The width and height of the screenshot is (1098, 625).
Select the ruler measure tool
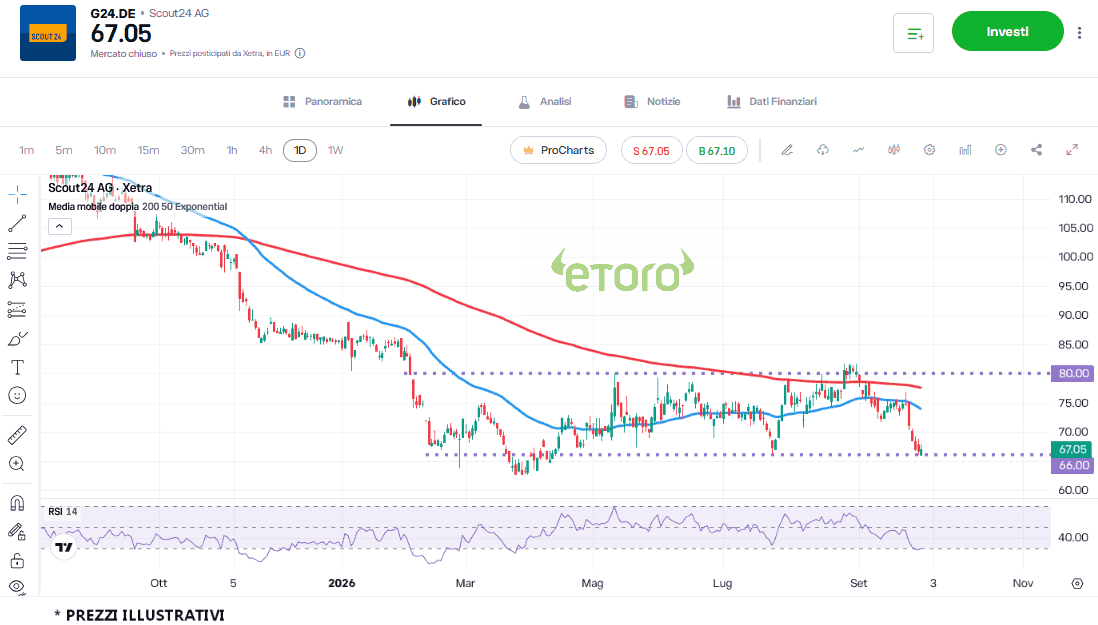tap(18, 435)
